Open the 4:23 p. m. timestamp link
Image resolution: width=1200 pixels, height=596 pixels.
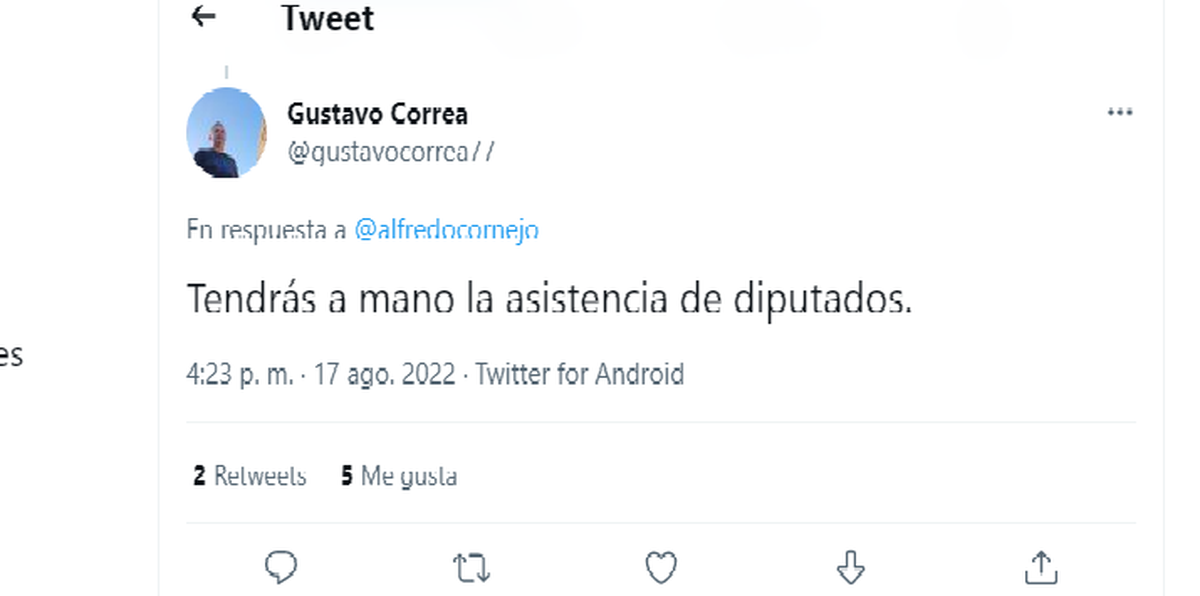(240, 375)
